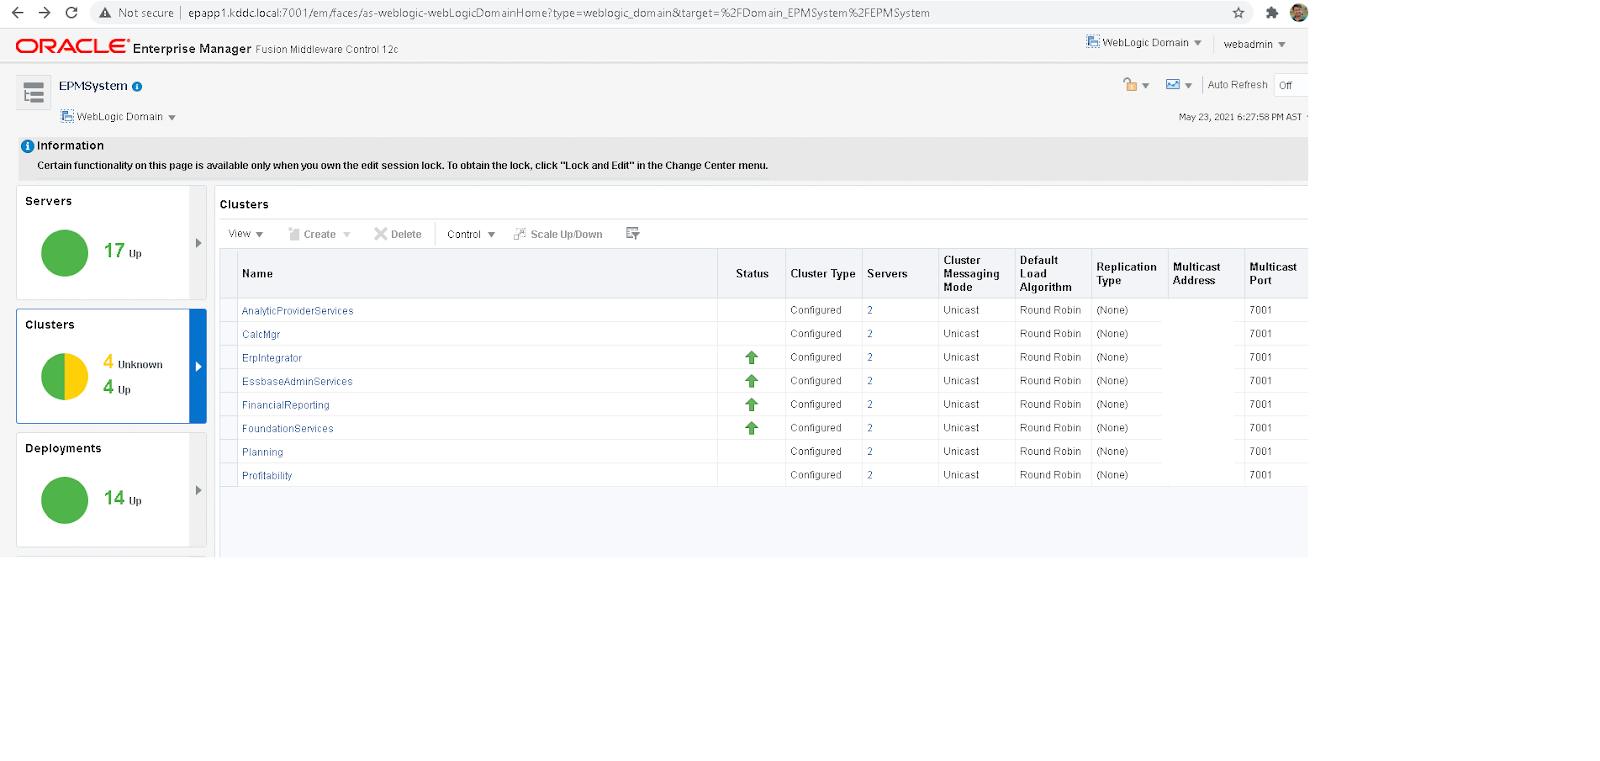Open the Profitability cluster link
This screenshot has height=761, width=1600.
click(x=267, y=476)
